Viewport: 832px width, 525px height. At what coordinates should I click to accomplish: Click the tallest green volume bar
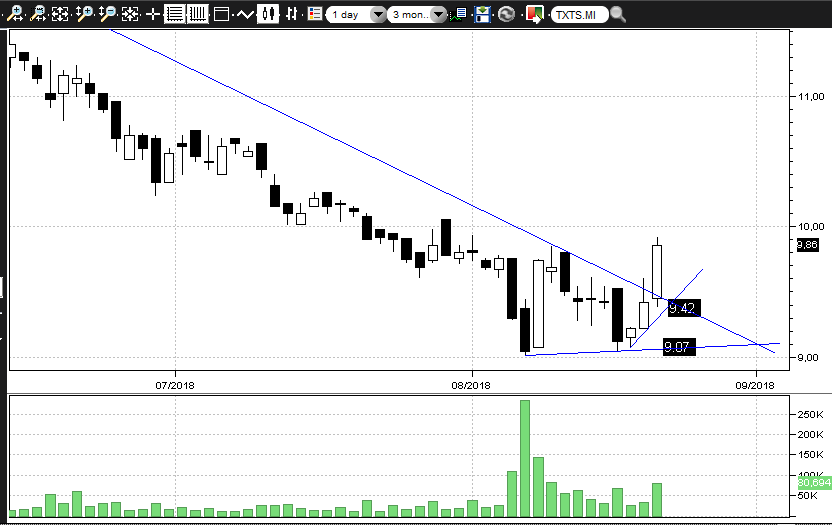525,459
